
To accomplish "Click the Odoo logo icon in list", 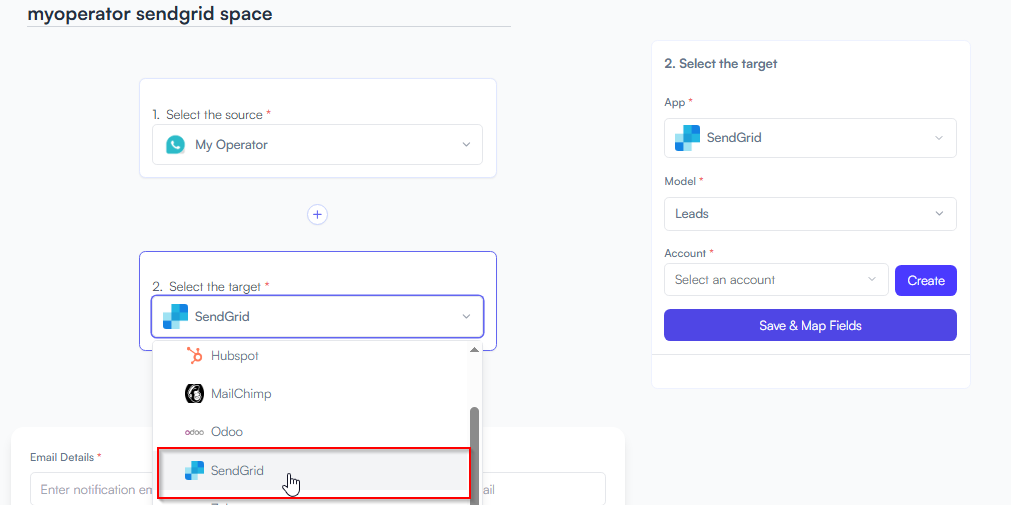I will point(194,432).
